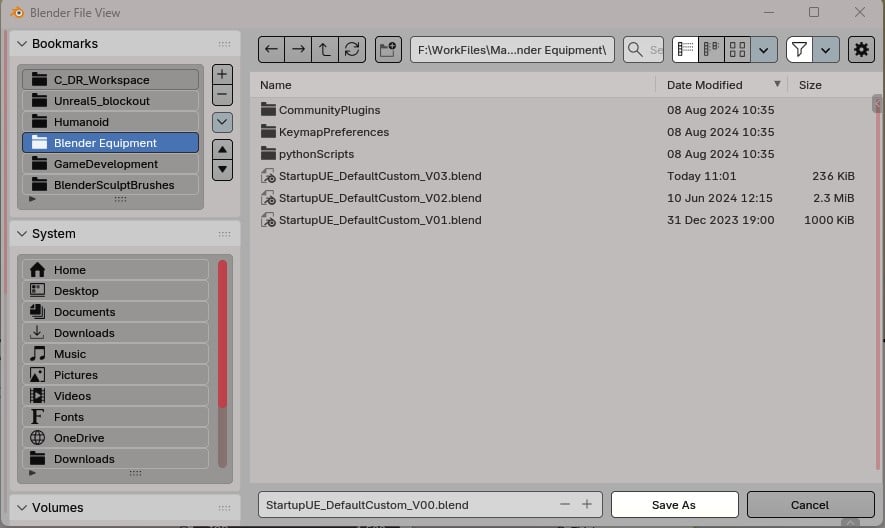Click the file path field
This screenshot has width=885, height=528.
[512, 50]
